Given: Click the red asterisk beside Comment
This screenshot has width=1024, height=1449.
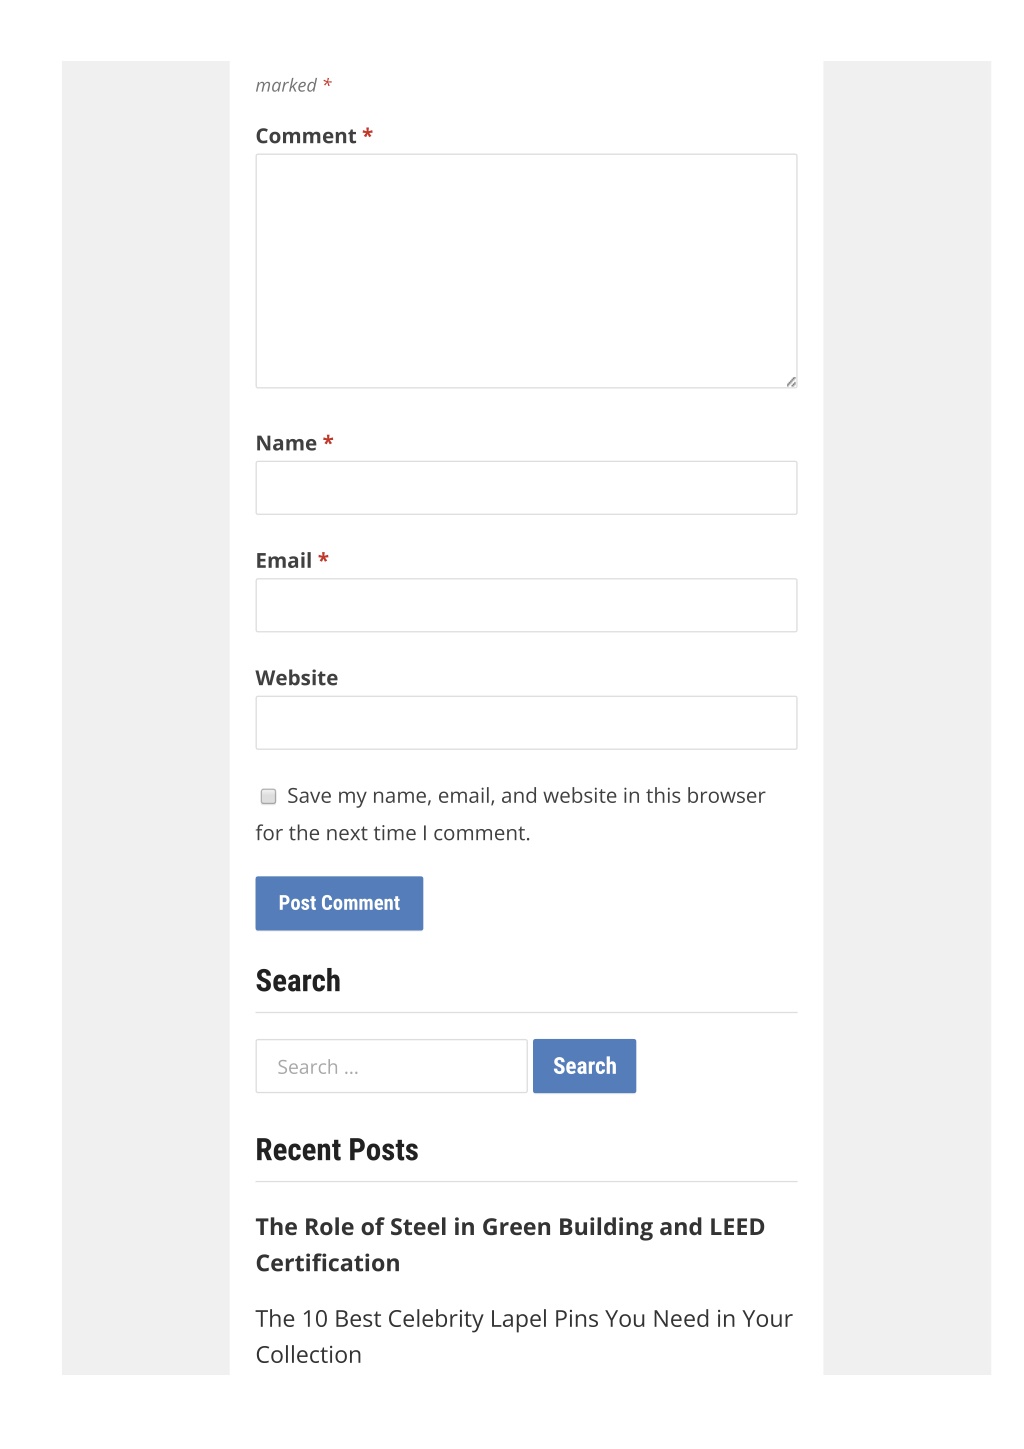Looking at the screenshot, I should pos(368,134).
